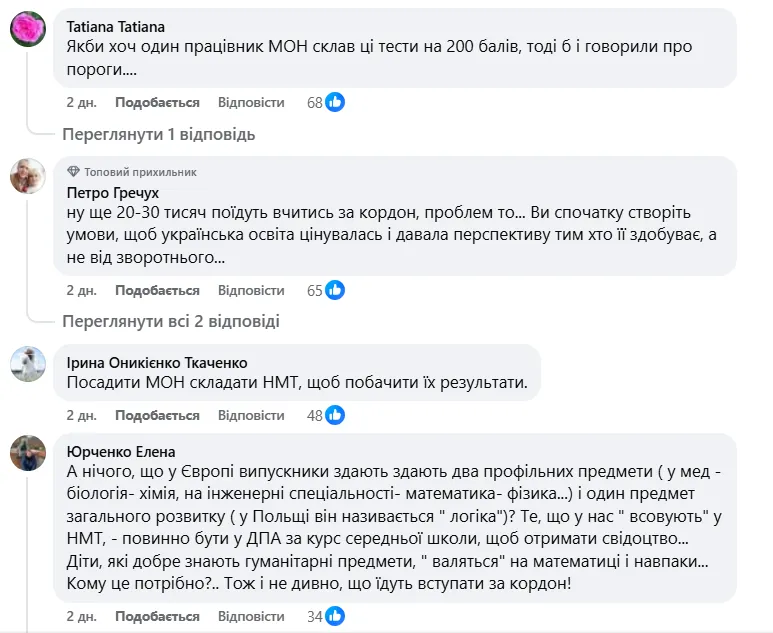
Task: Open Tatiana Tatiana's profile picture
Action: (27, 29)
